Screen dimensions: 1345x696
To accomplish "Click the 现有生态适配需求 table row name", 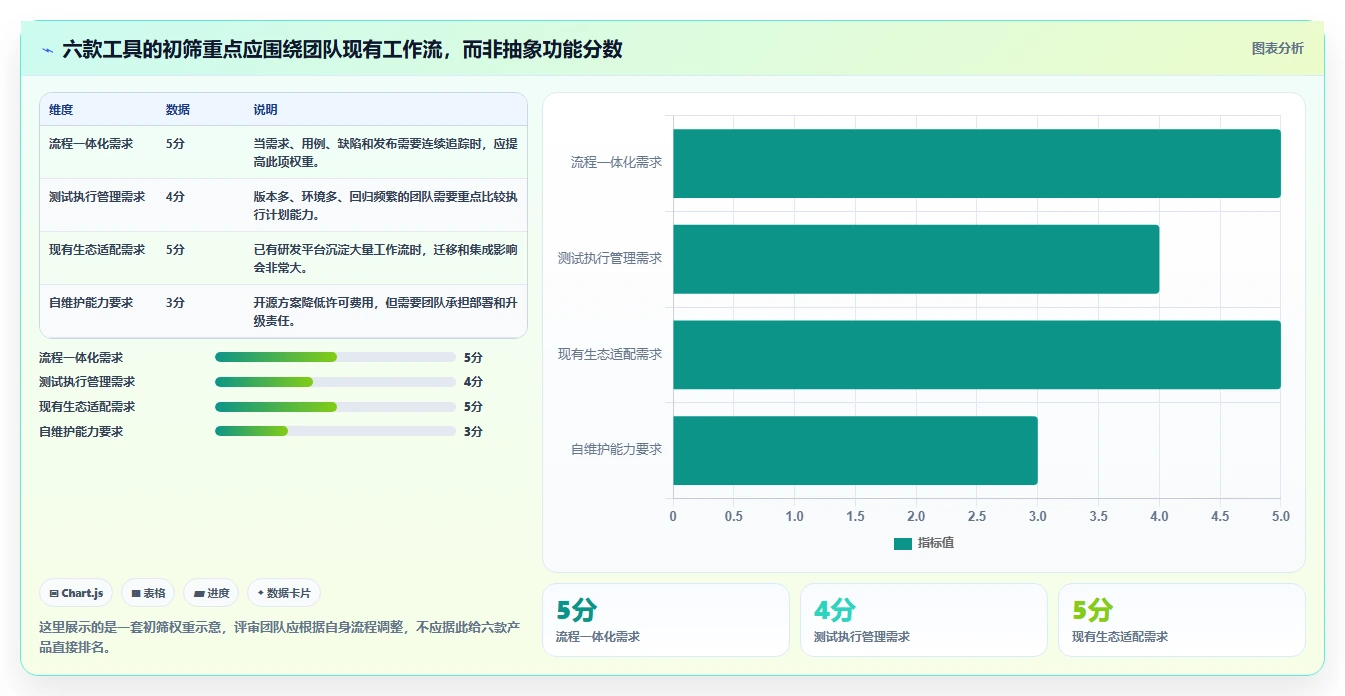I will pyautogui.click(x=97, y=250).
